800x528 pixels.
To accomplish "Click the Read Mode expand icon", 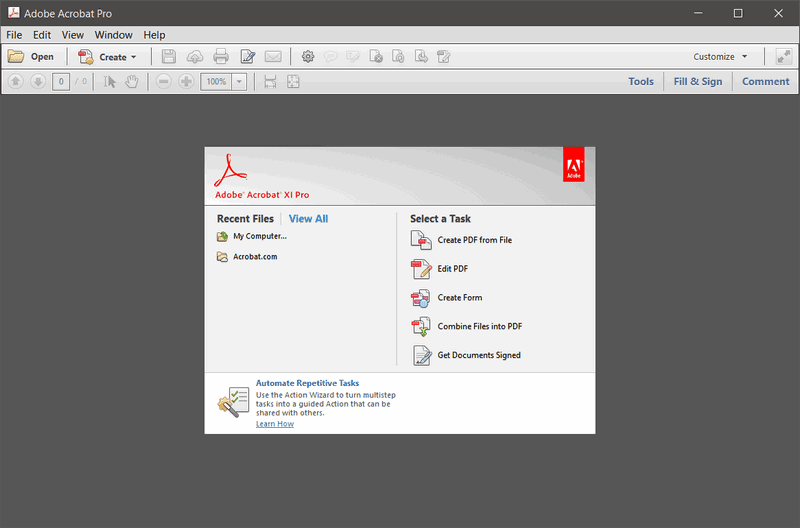I will 784,57.
